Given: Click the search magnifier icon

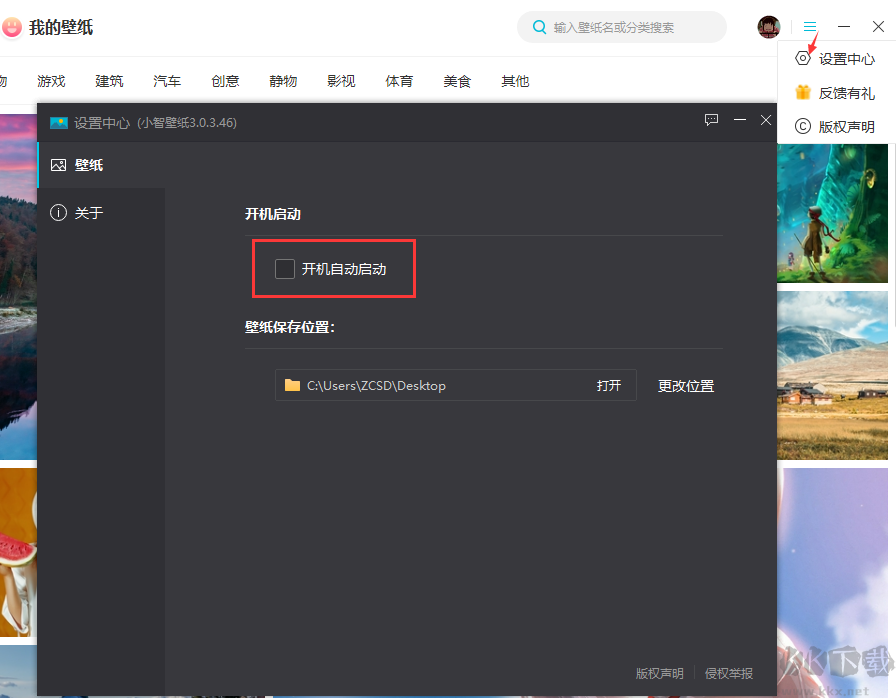Looking at the screenshot, I should point(540,27).
